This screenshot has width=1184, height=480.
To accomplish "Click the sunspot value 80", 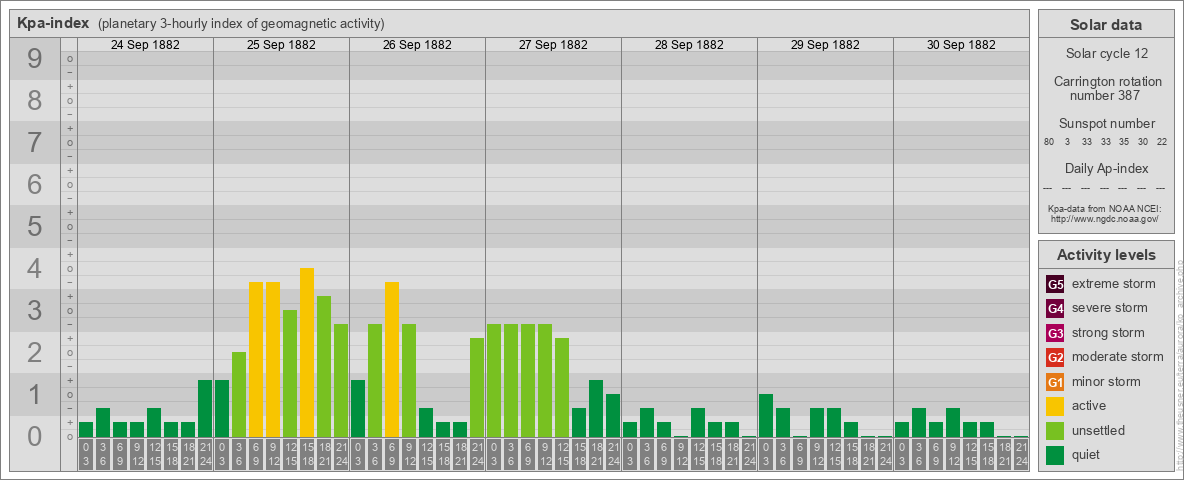I will tap(1049, 142).
